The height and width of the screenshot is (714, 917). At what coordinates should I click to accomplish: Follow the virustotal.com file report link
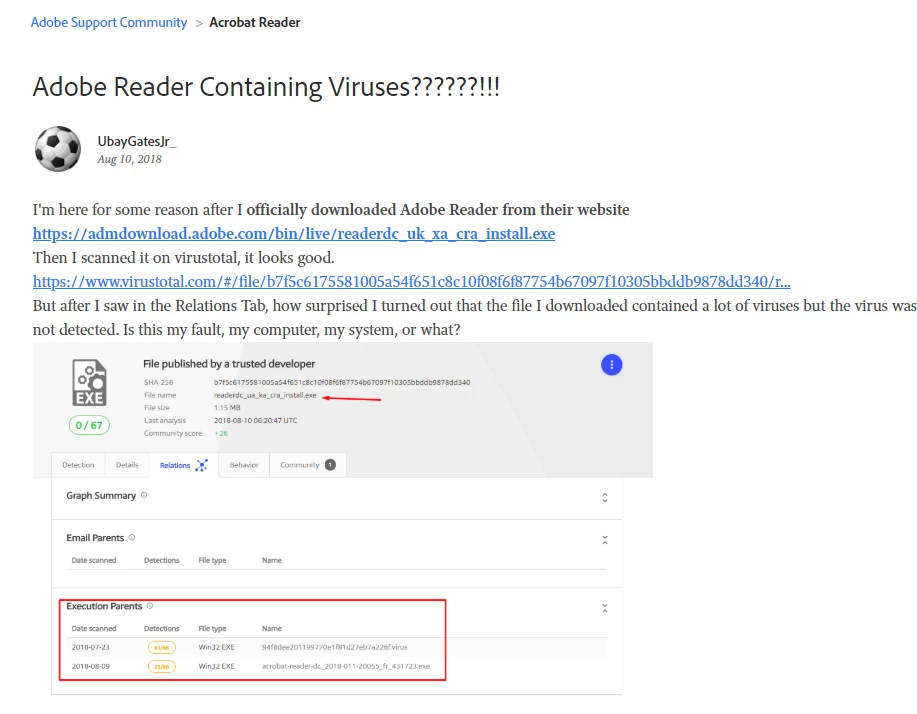pyautogui.click(x=411, y=282)
